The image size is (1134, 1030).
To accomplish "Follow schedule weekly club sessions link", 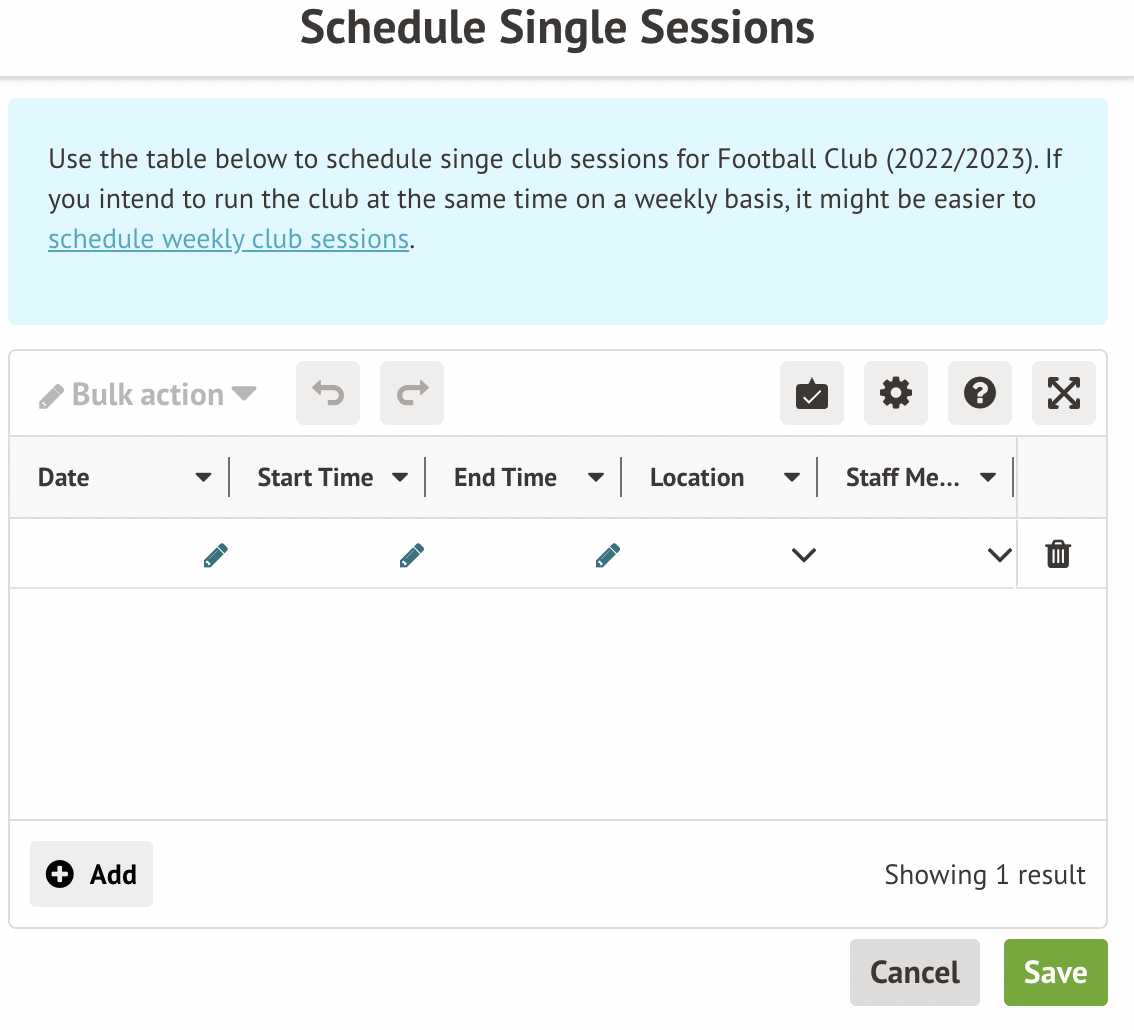I will (228, 239).
